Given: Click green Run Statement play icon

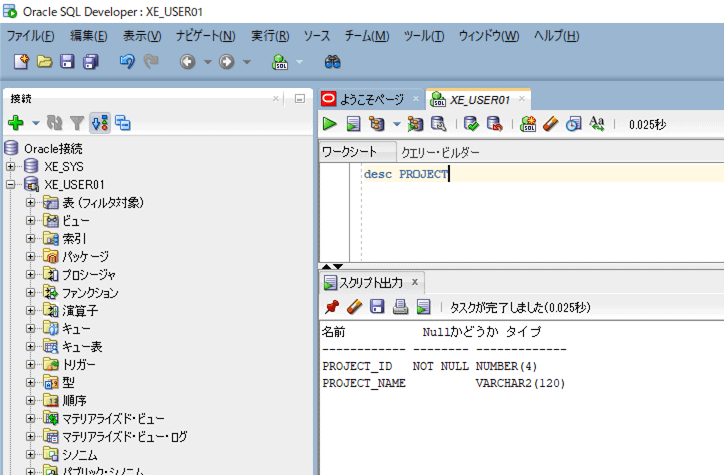Looking at the screenshot, I should click(x=329, y=124).
